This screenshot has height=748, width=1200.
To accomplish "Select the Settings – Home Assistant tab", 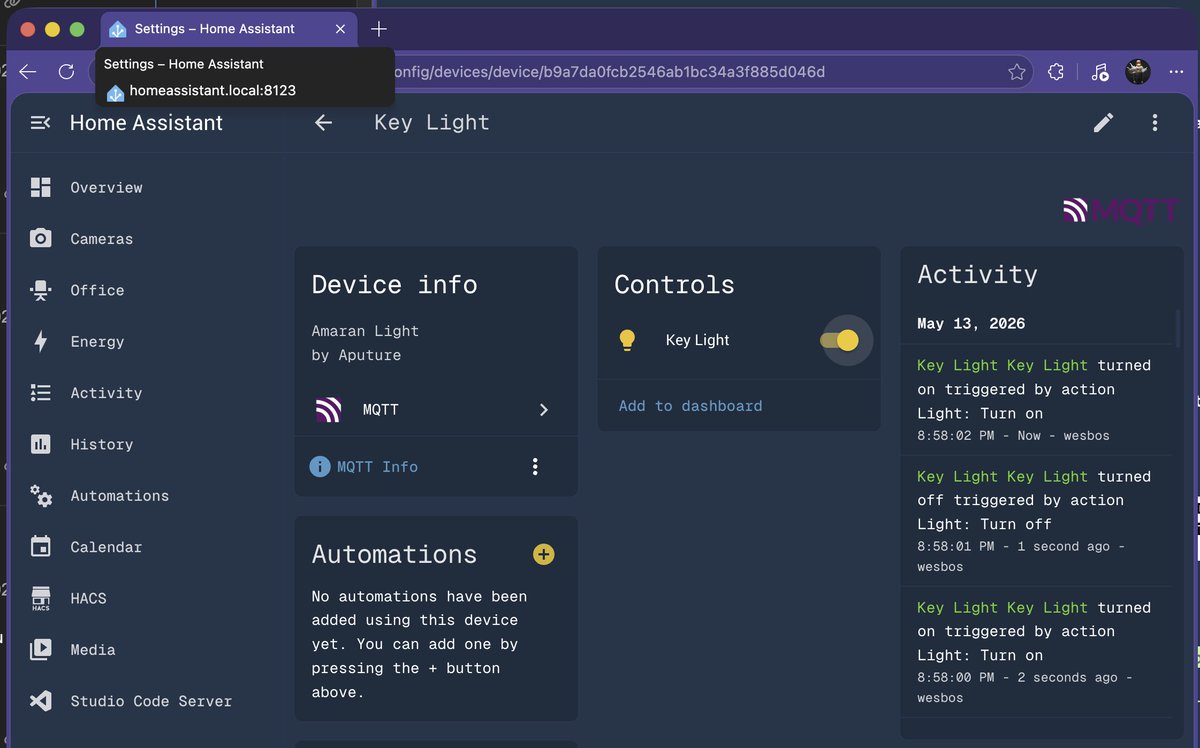I will pyautogui.click(x=228, y=29).
